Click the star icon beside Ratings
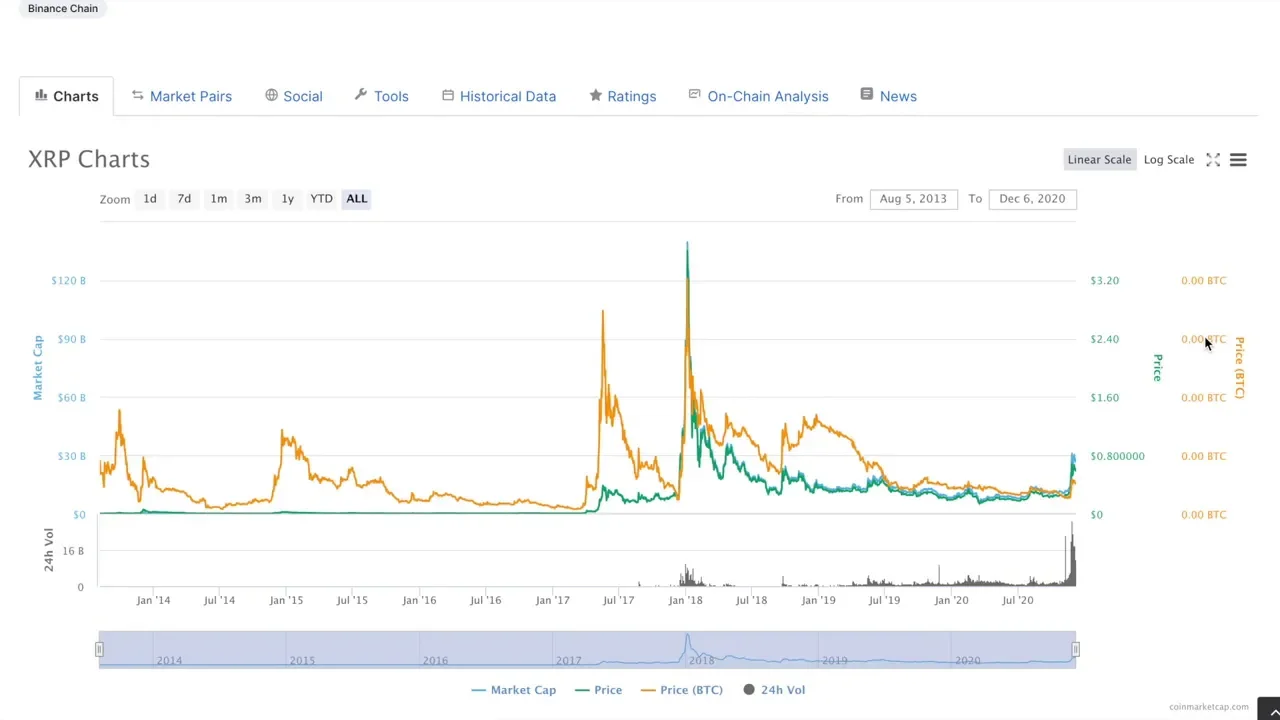 coord(595,95)
